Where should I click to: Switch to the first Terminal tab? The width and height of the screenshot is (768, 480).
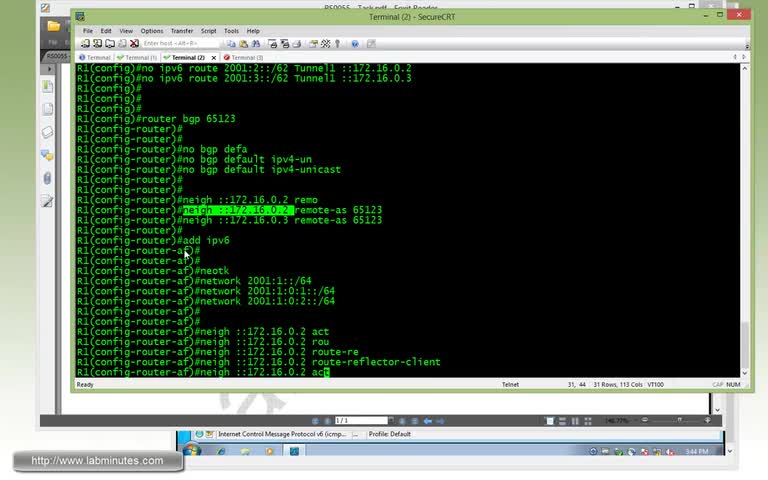tap(95, 57)
